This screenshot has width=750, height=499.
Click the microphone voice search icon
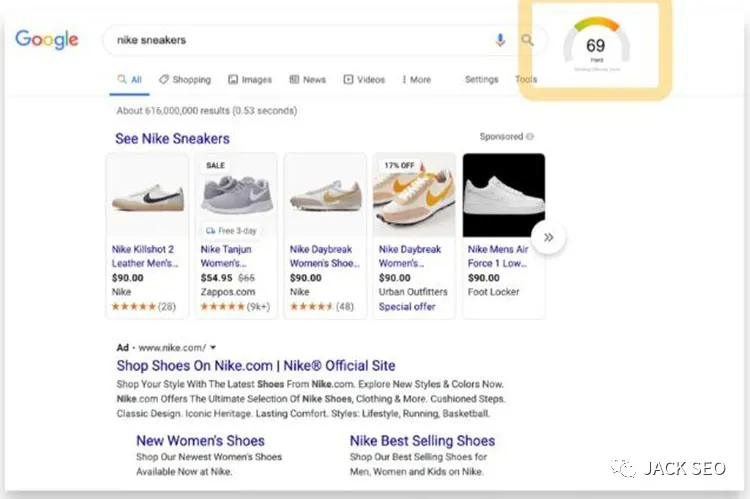coord(500,40)
